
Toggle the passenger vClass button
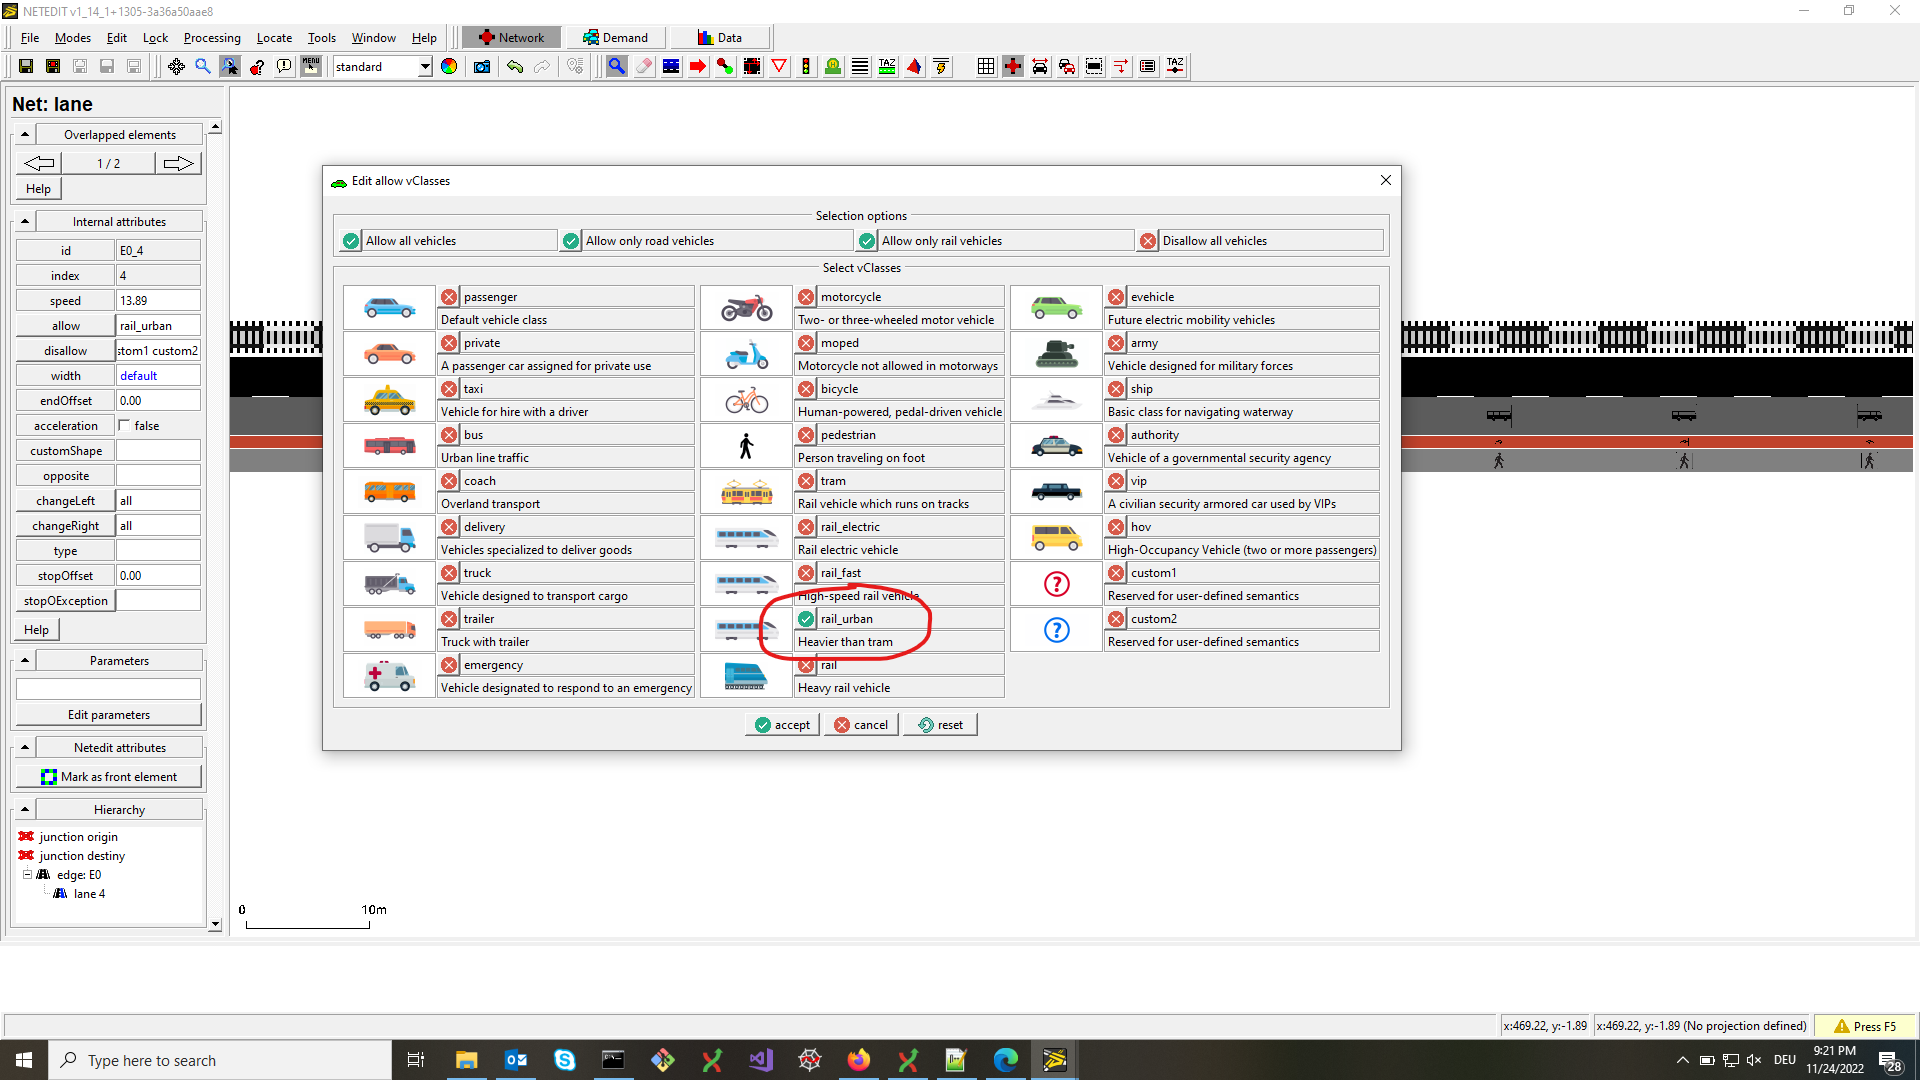(450, 297)
